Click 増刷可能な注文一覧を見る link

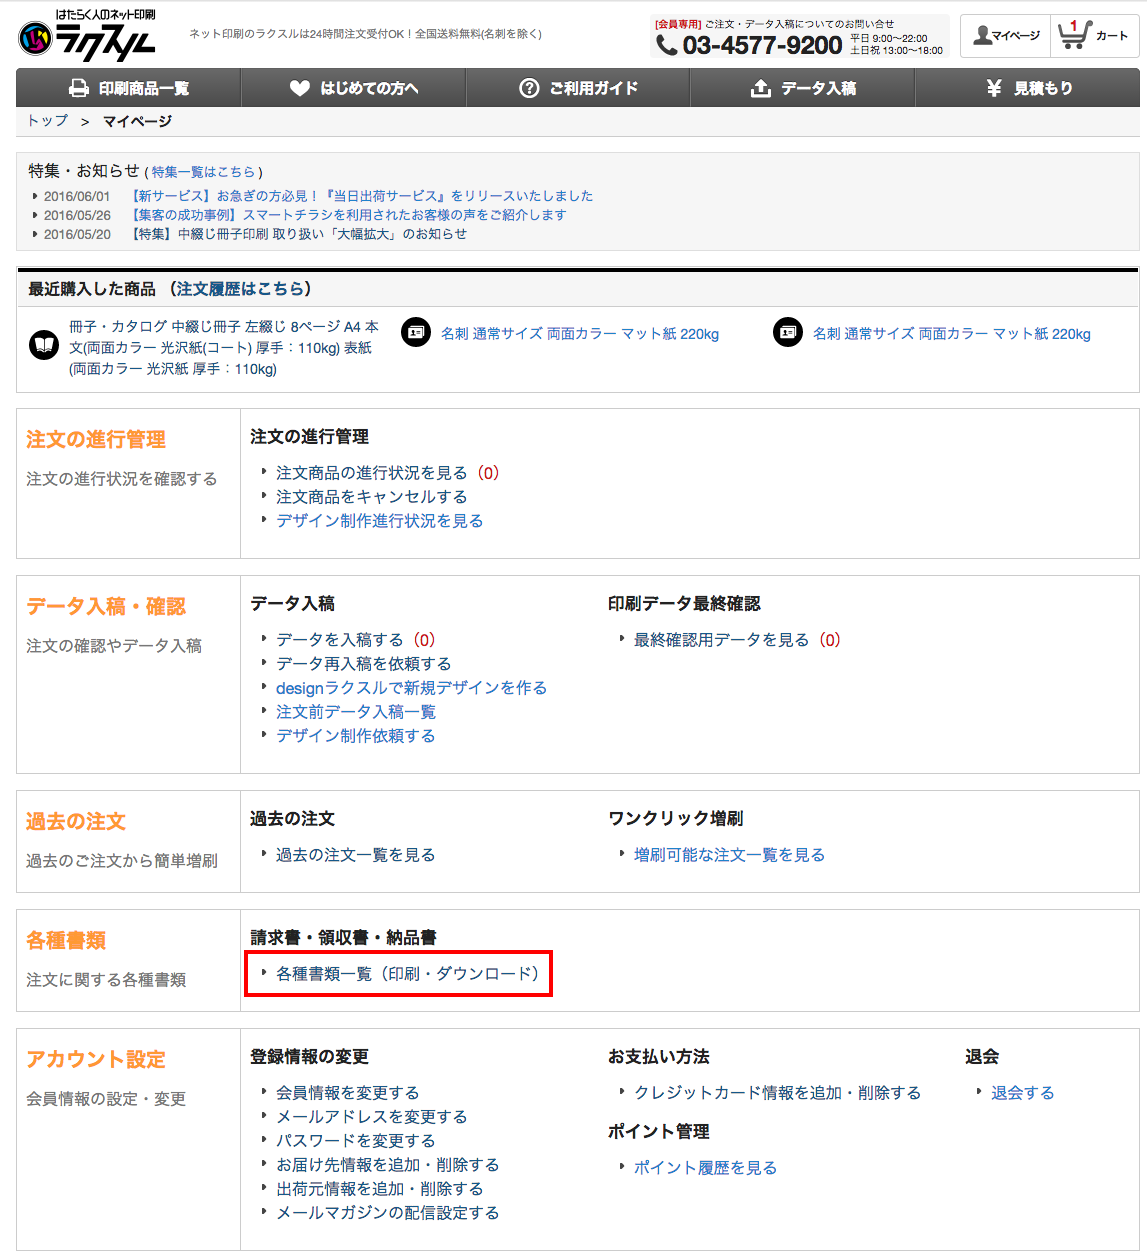[729, 855]
